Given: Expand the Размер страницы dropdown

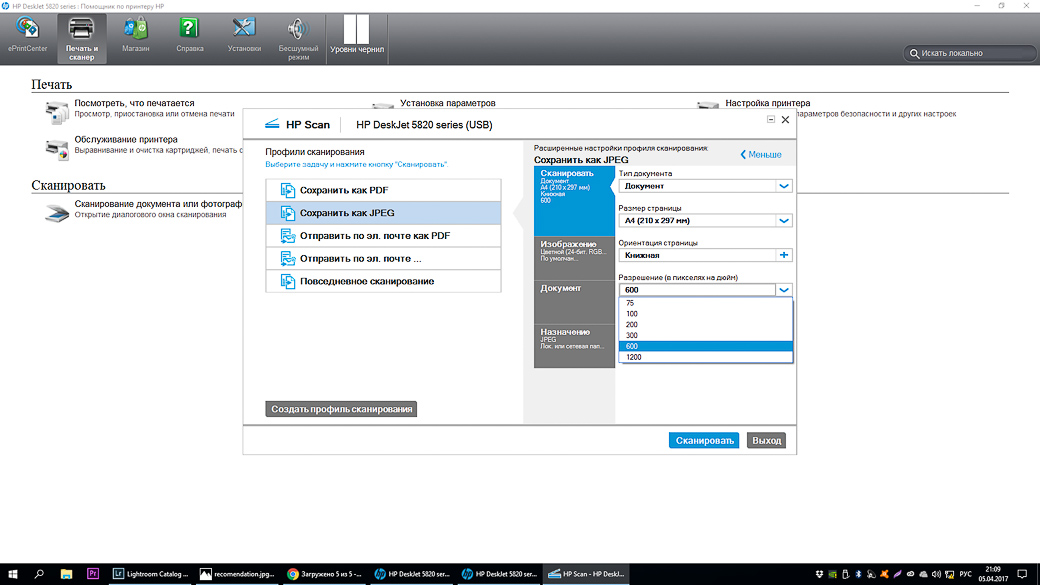Looking at the screenshot, I should tap(783, 221).
